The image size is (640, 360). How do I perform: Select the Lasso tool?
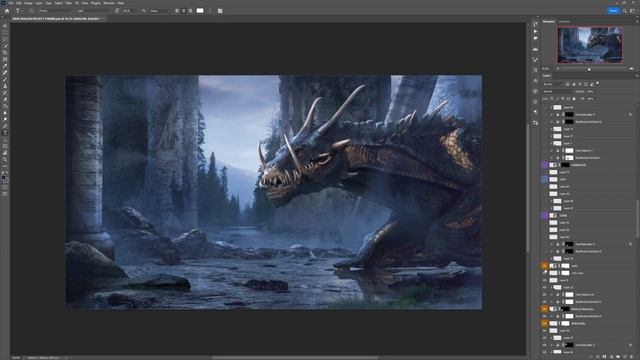coord(5,39)
